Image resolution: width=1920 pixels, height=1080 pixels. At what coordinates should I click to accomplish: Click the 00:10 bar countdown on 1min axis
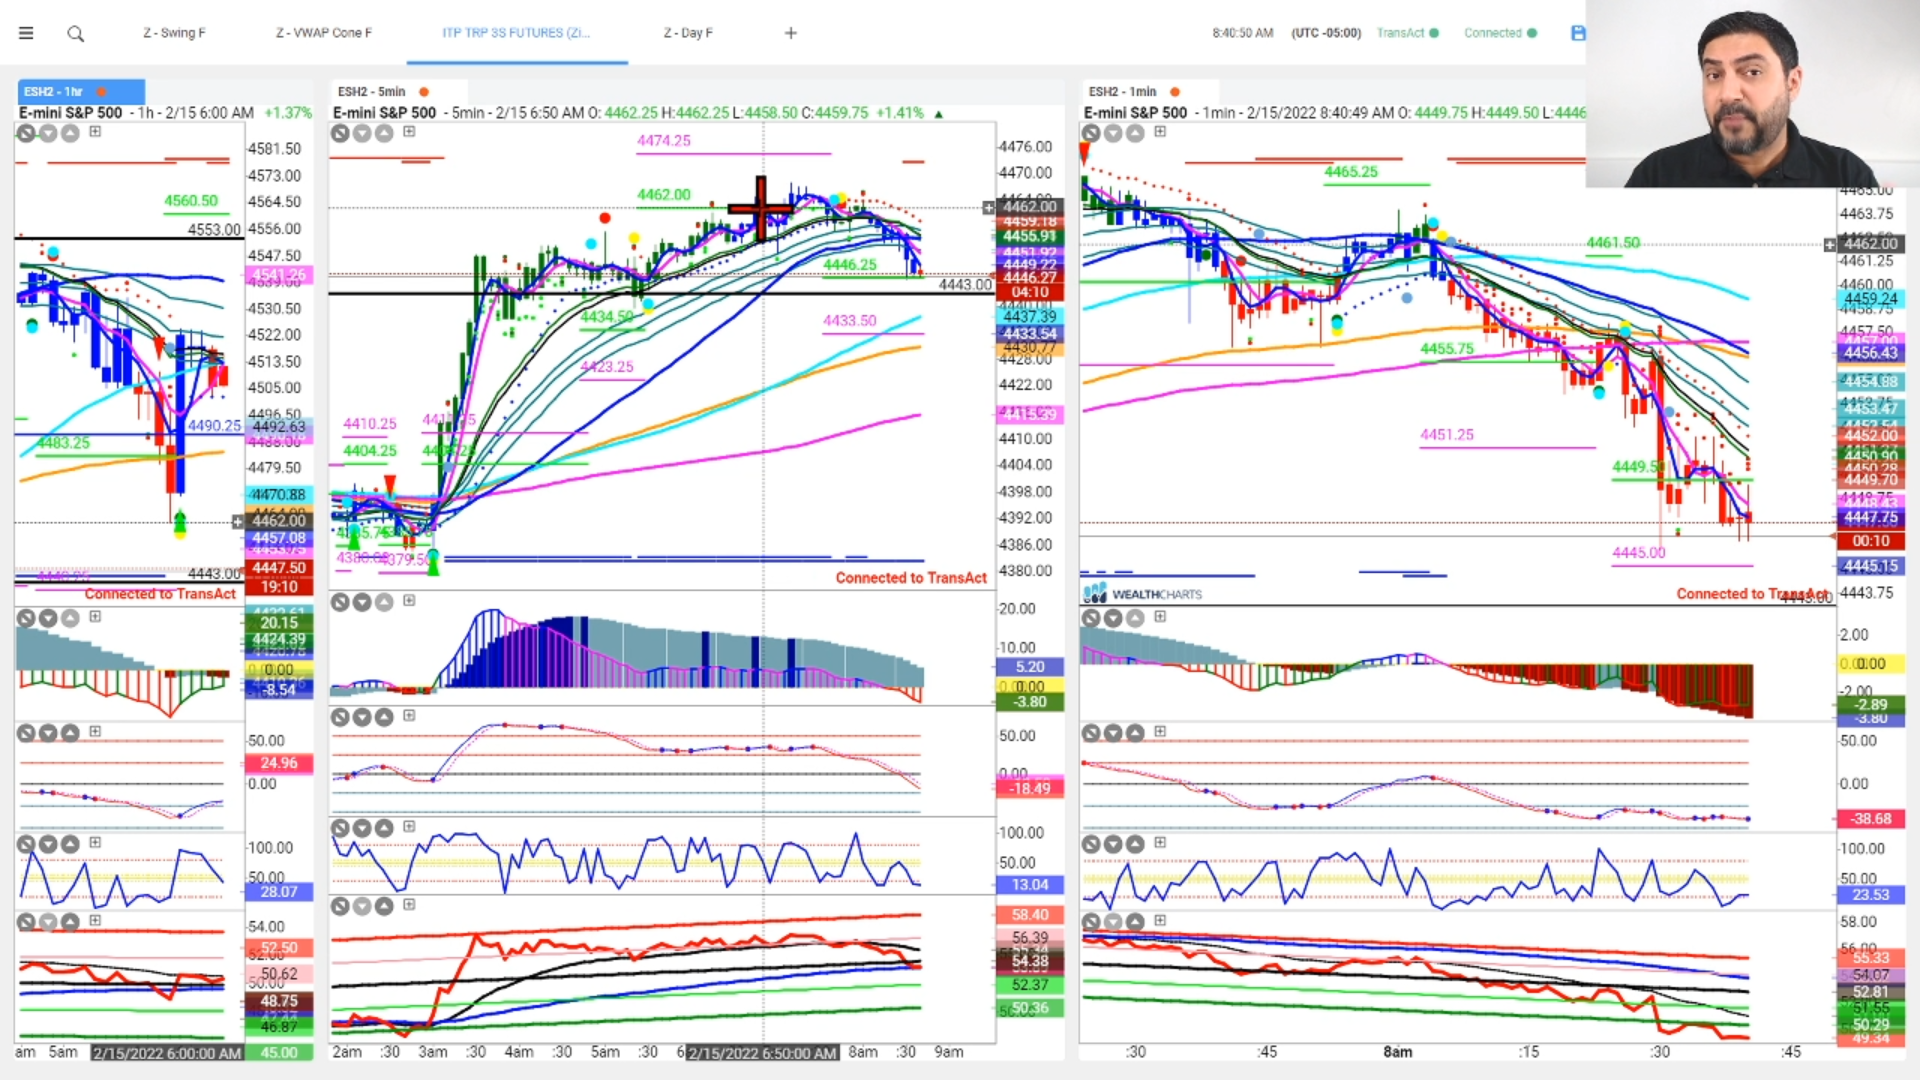1871,541
